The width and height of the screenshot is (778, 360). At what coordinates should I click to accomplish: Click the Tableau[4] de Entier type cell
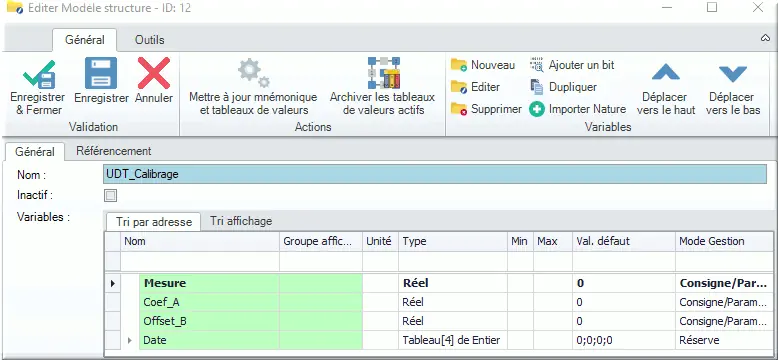[x=453, y=340]
